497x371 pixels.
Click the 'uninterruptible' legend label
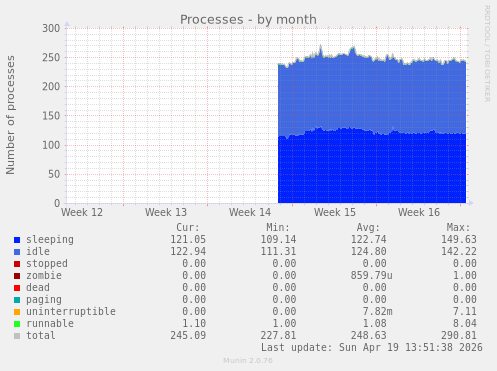pyautogui.click(x=71, y=312)
